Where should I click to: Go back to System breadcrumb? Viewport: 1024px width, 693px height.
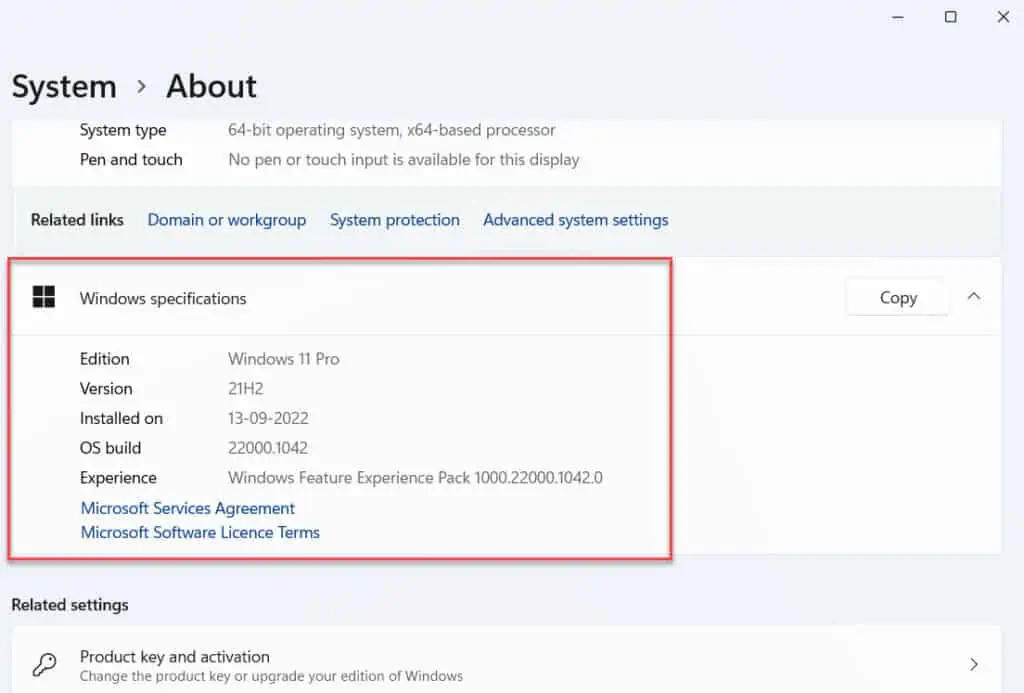pos(64,86)
